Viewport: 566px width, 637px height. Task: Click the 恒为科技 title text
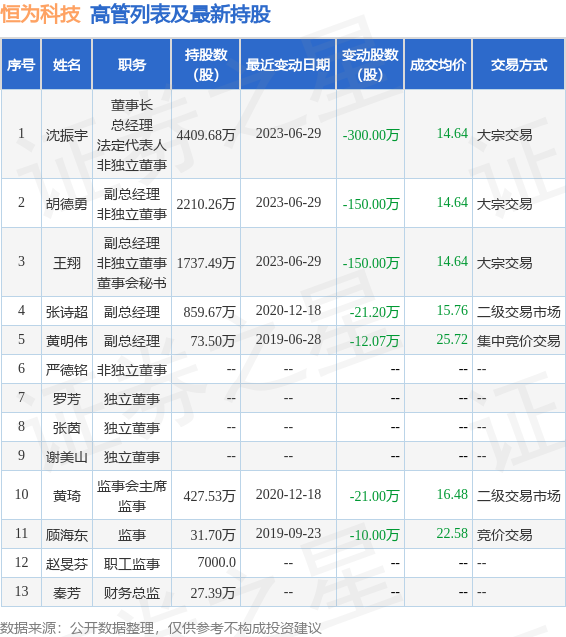coord(41,14)
